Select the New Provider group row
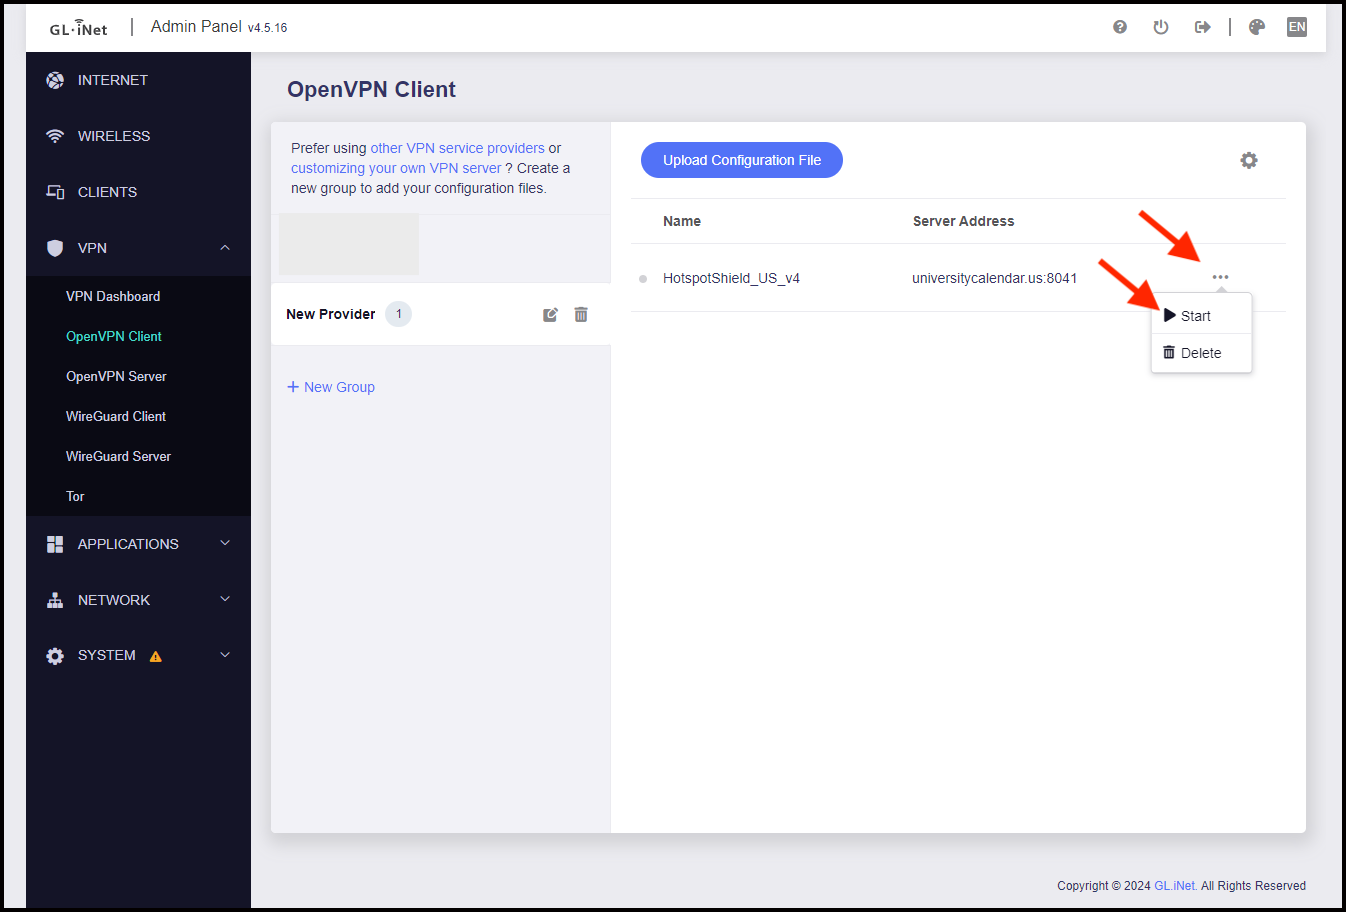 pyautogui.click(x=440, y=314)
